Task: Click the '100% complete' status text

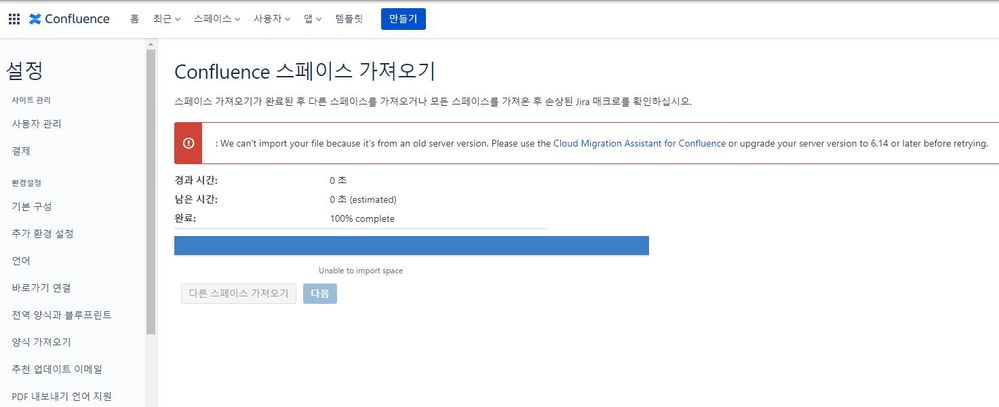Action: point(362,219)
